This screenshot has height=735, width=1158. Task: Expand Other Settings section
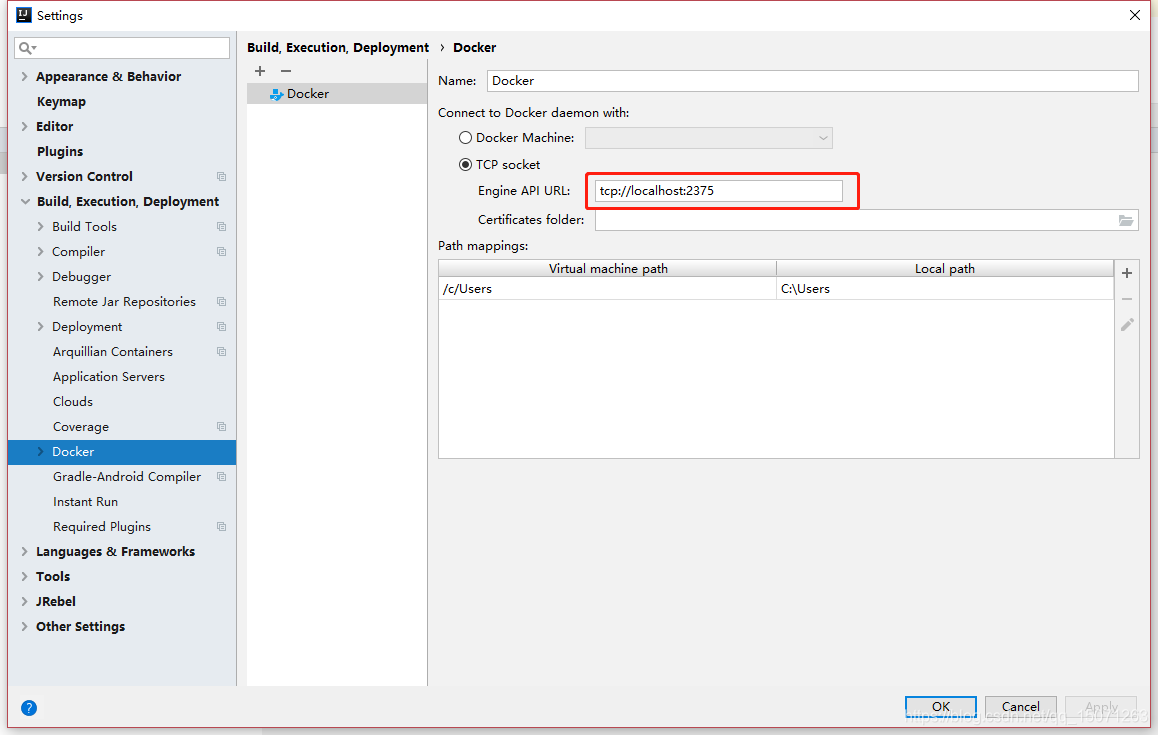[24, 626]
